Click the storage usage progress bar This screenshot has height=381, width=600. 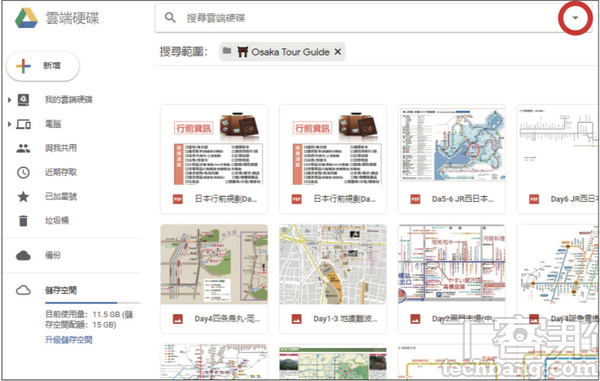(93, 303)
